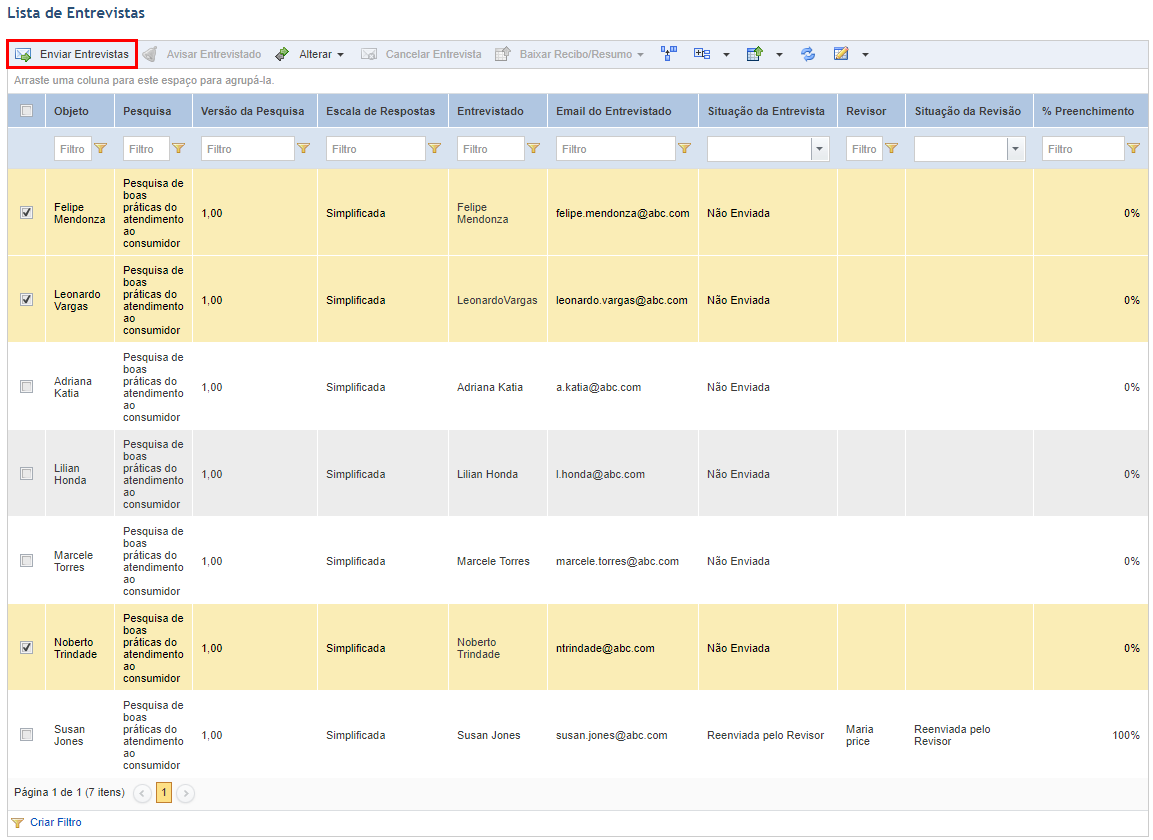Uncheck the Felipe Mendonza row checkbox
1153x840 pixels.
[26, 213]
